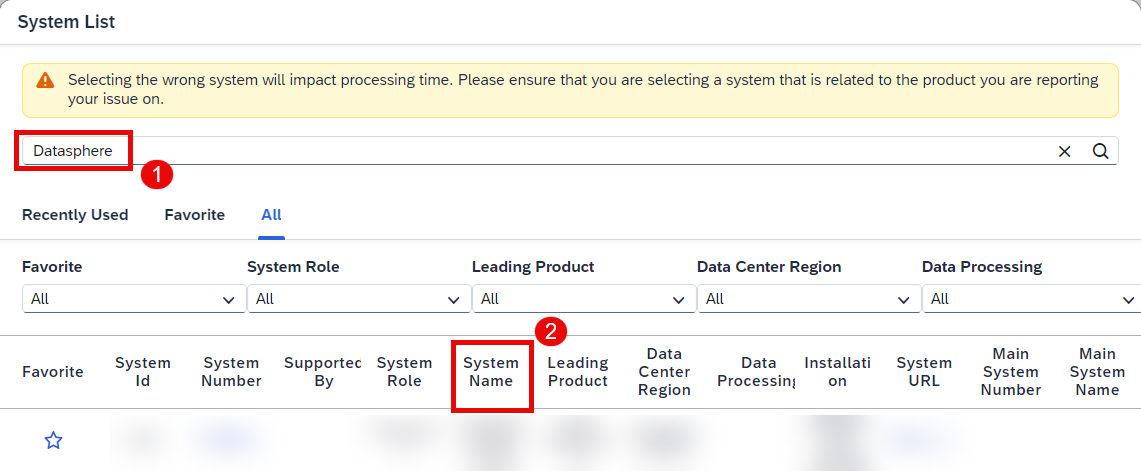Viewport: 1141px width, 471px height.
Task: Open the Favorite filter dropdown
Action: [x=134, y=298]
